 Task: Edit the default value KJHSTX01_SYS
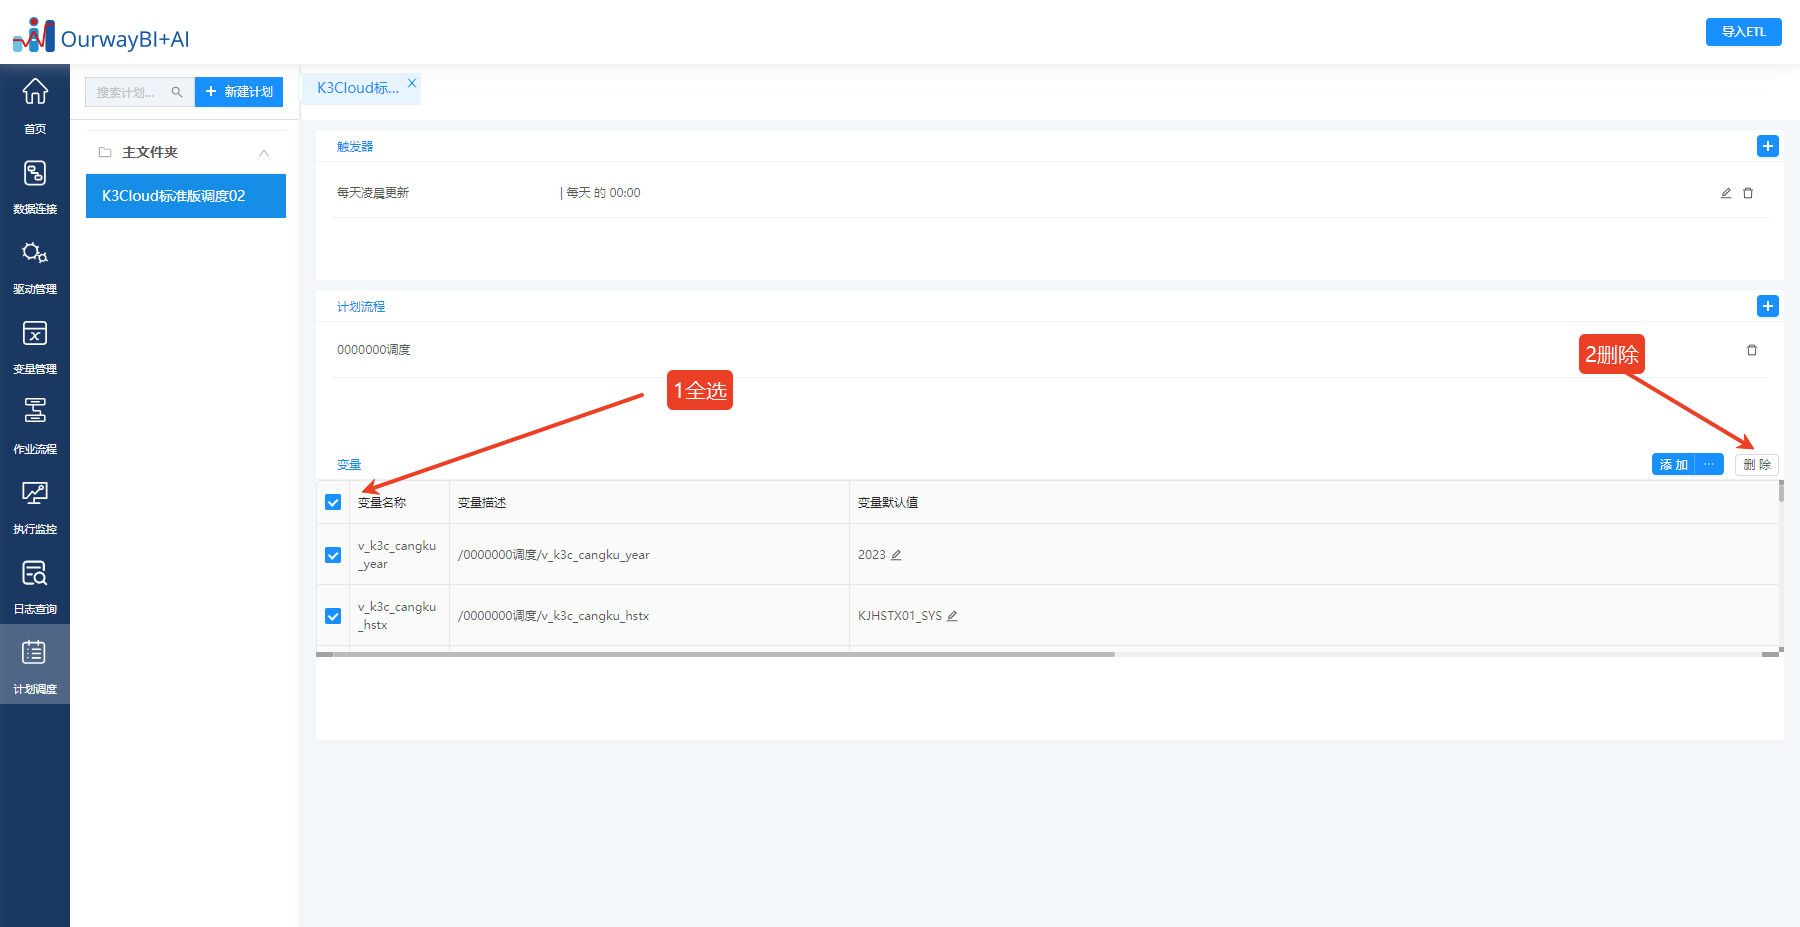pos(952,616)
